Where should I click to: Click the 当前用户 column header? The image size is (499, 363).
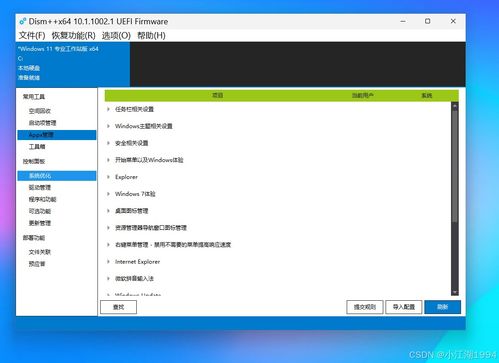[363, 96]
